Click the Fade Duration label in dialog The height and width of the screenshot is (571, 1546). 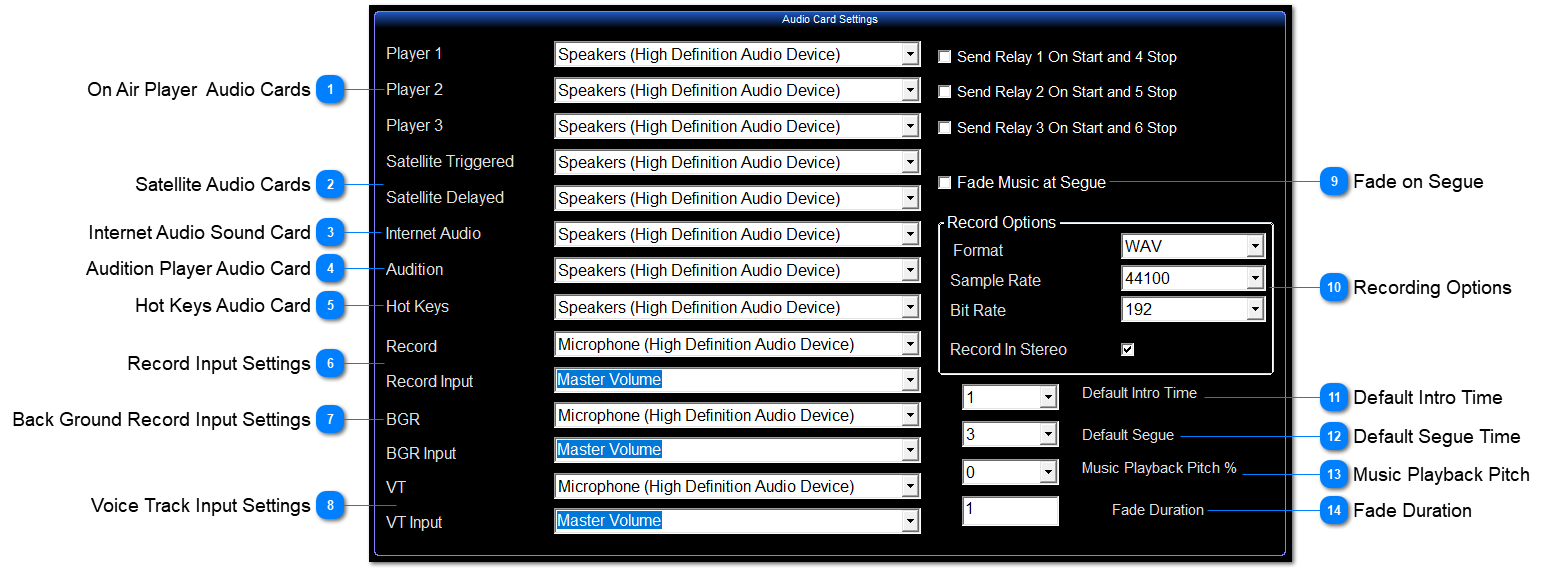tap(1158, 510)
